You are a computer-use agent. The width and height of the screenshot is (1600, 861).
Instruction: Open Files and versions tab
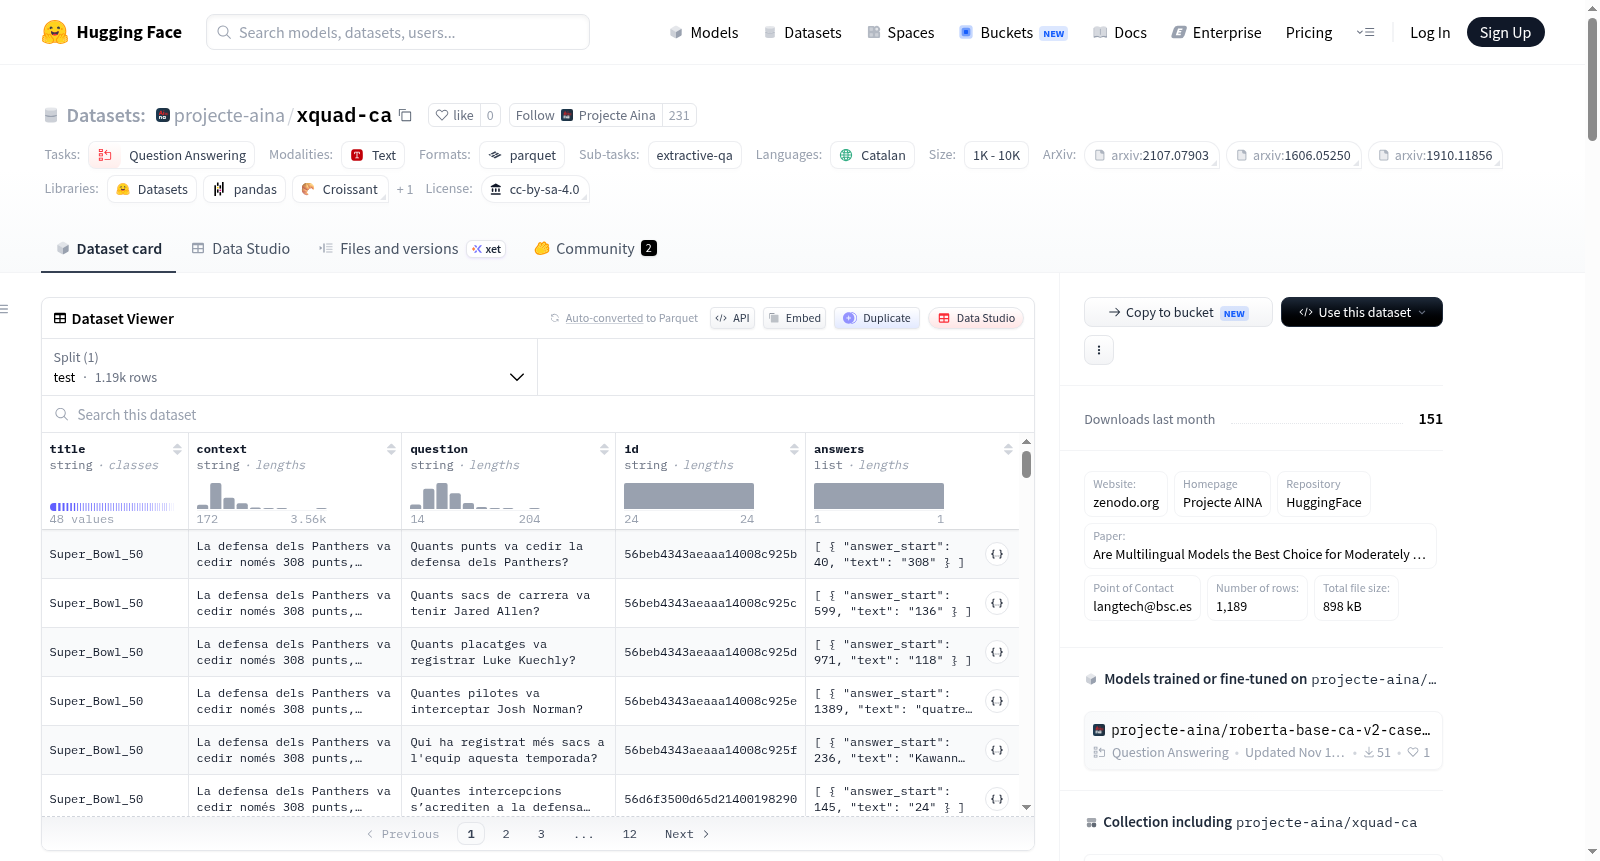412,248
